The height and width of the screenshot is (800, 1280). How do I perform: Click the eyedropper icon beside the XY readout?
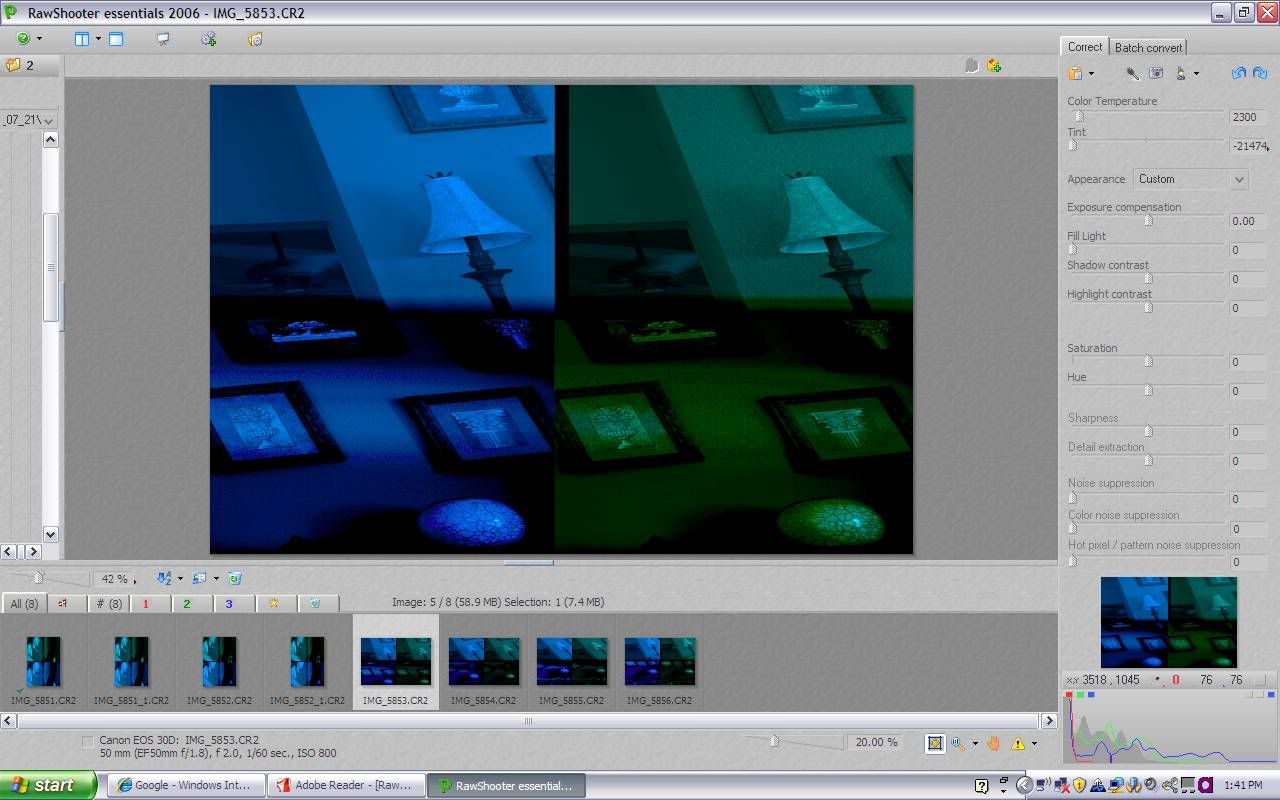tap(1157, 680)
